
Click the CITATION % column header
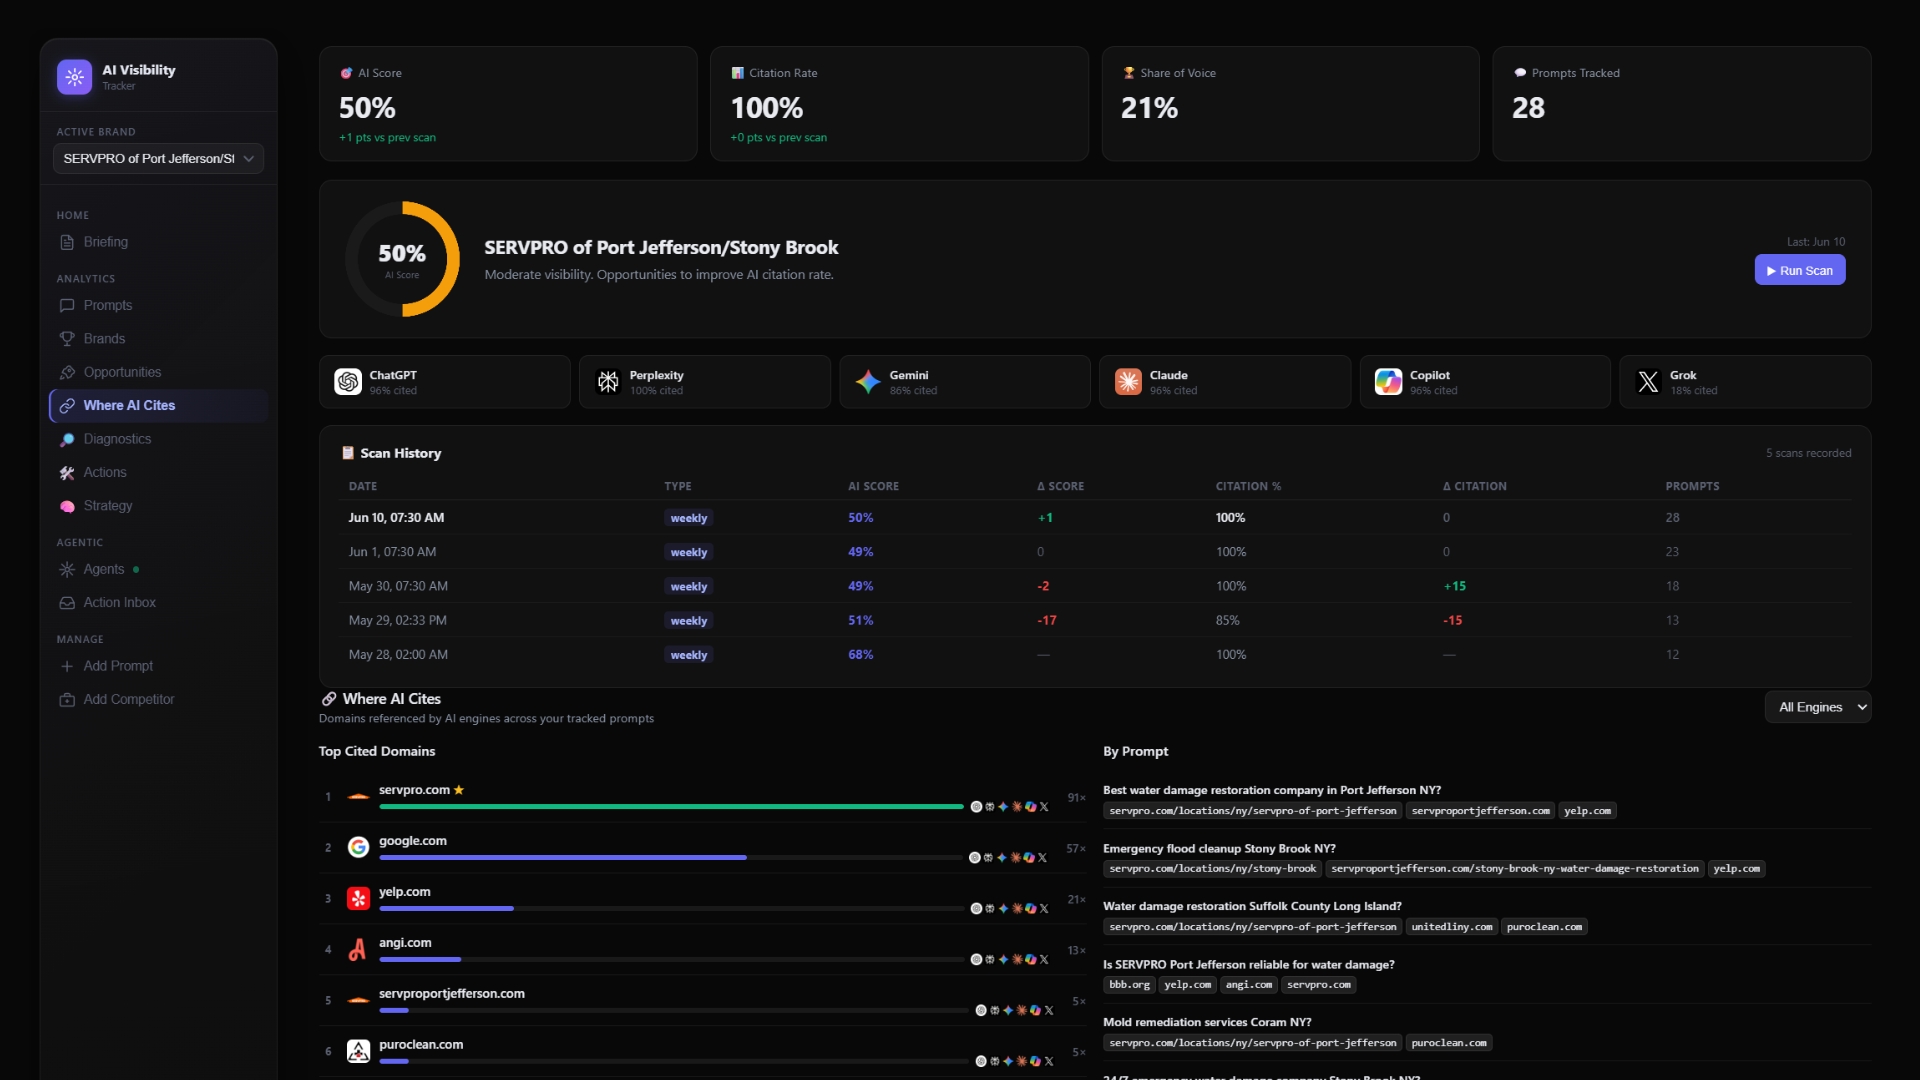click(x=1248, y=486)
